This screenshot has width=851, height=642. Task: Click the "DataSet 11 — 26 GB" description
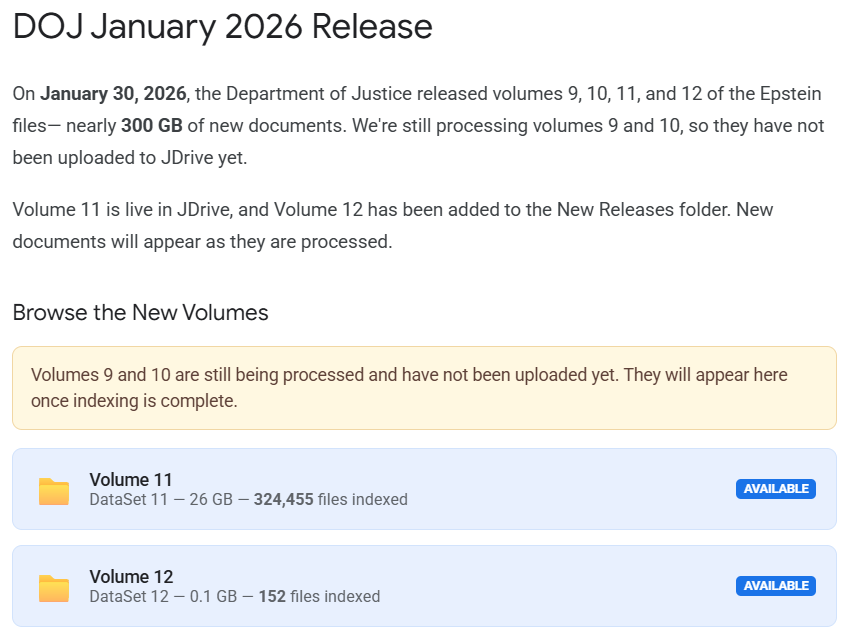165,499
